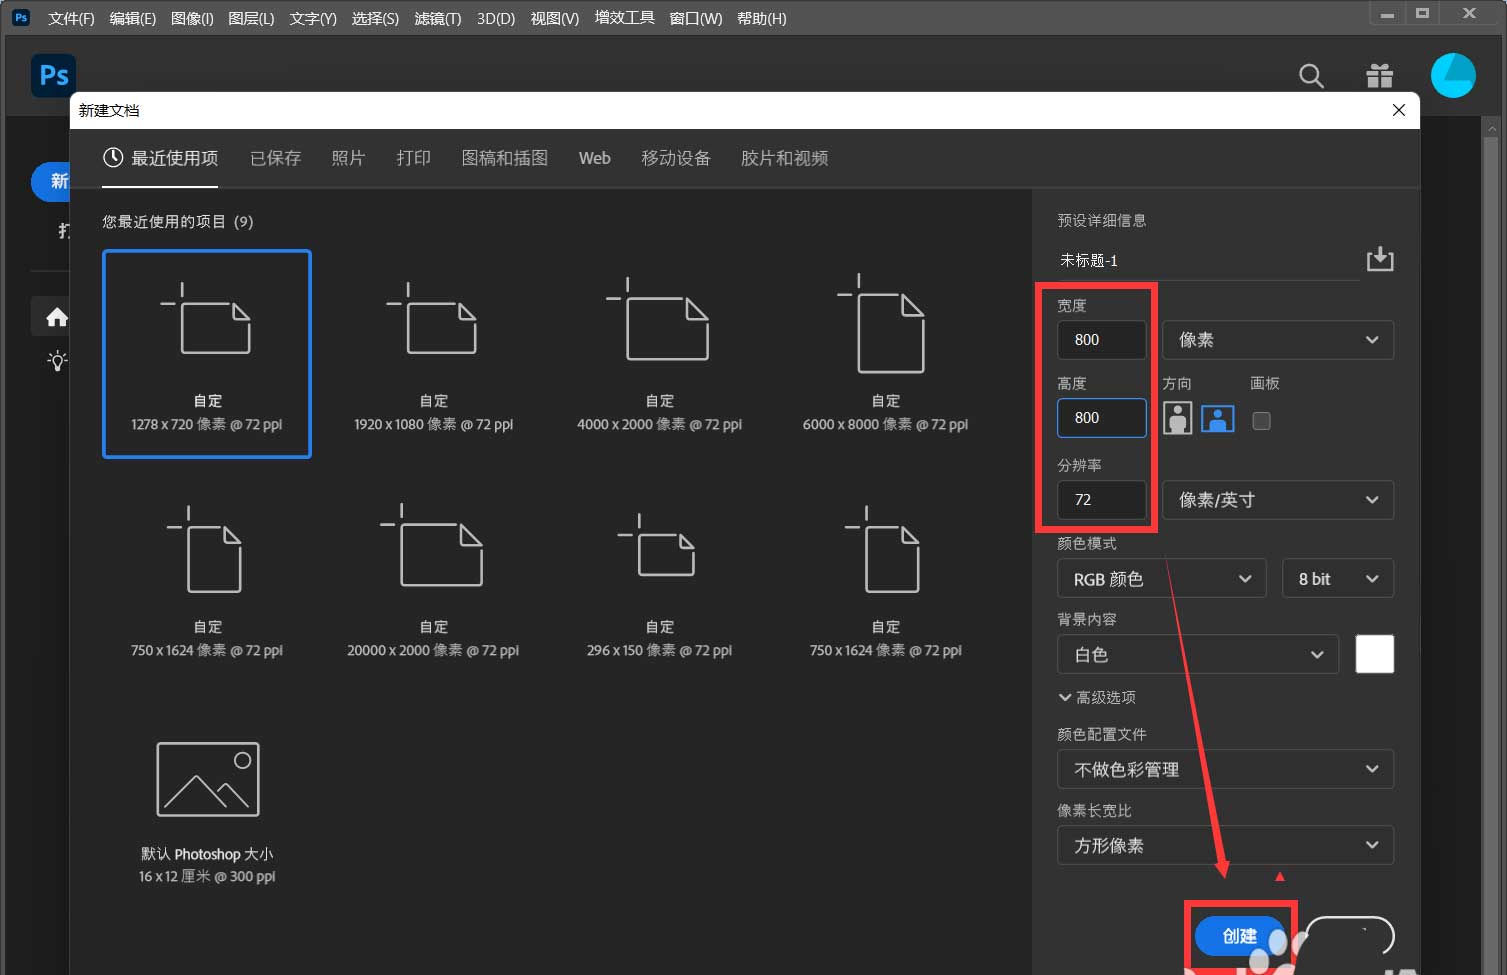Image resolution: width=1507 pixels, height=975 pixels.
Task: Open the 帮助(H) menu
Action: tap(762, 18)
